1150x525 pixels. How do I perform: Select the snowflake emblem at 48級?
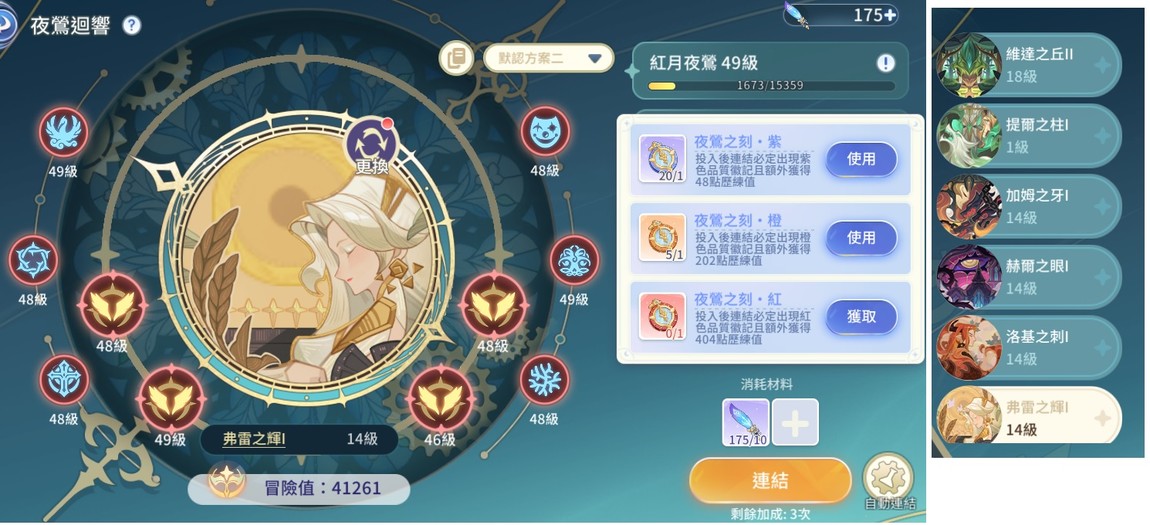coord(544,380)
